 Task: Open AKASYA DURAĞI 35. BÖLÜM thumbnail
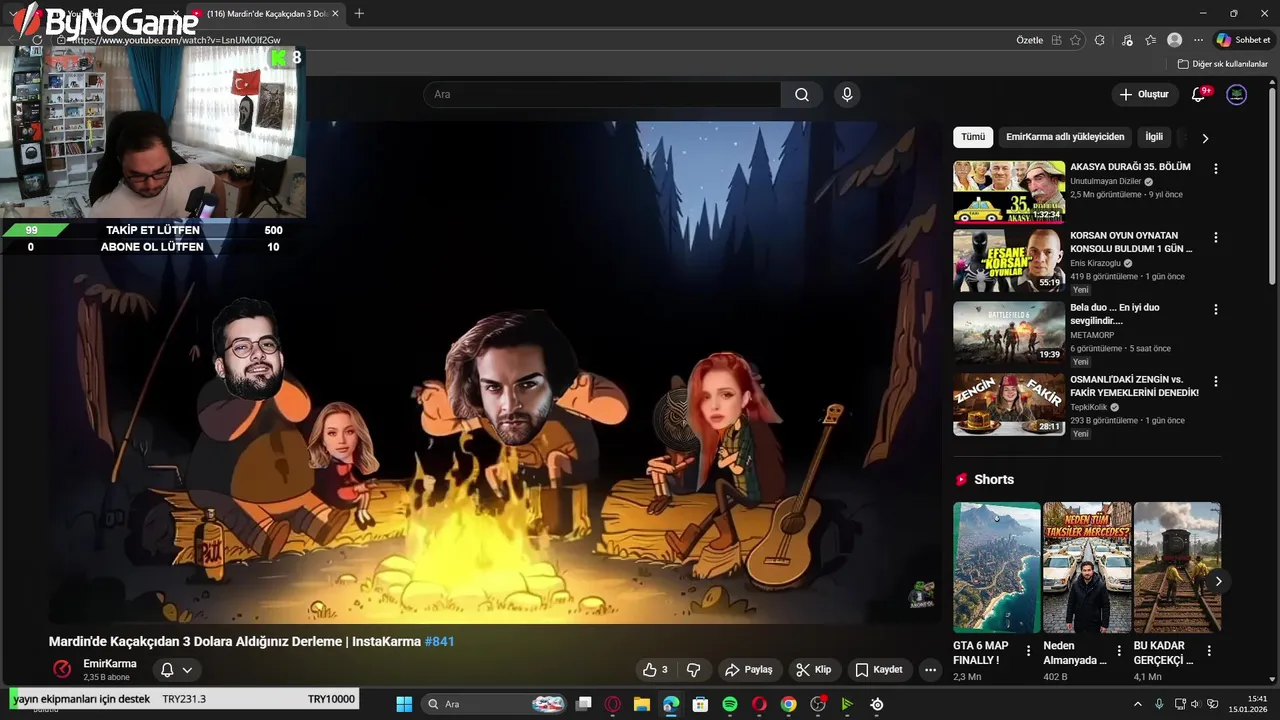pos(1009,192)
